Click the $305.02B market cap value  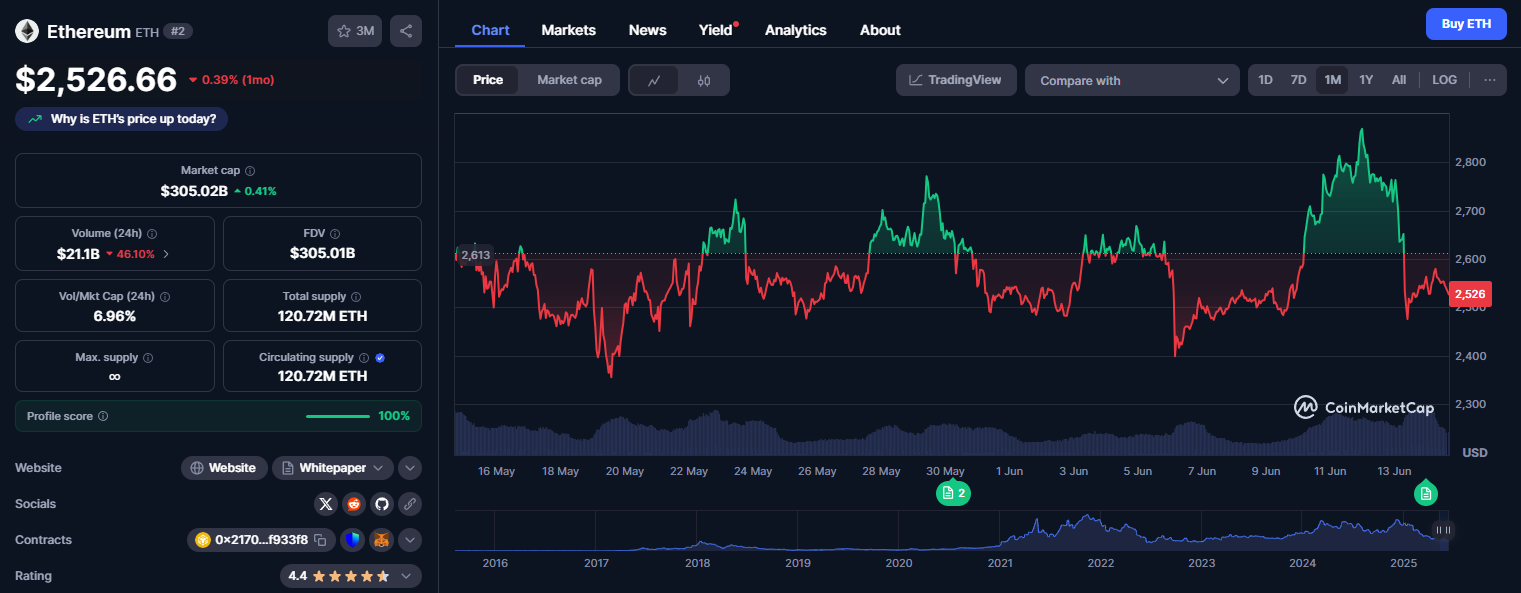pos(194,191)
